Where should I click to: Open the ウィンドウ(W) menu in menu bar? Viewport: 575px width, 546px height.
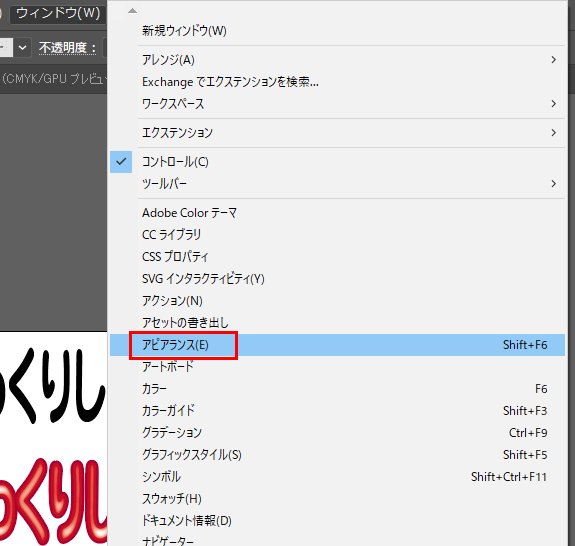point(58,14)
